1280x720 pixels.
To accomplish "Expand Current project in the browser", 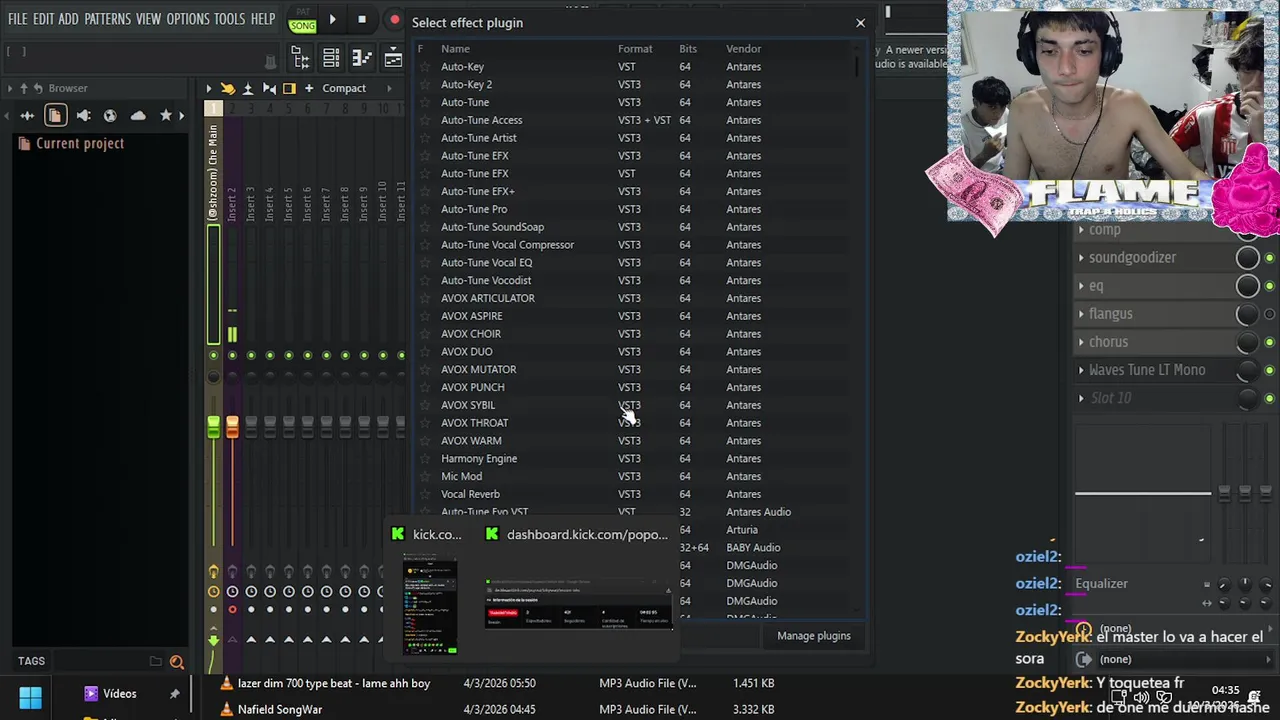I will click(x=69, y=143).
